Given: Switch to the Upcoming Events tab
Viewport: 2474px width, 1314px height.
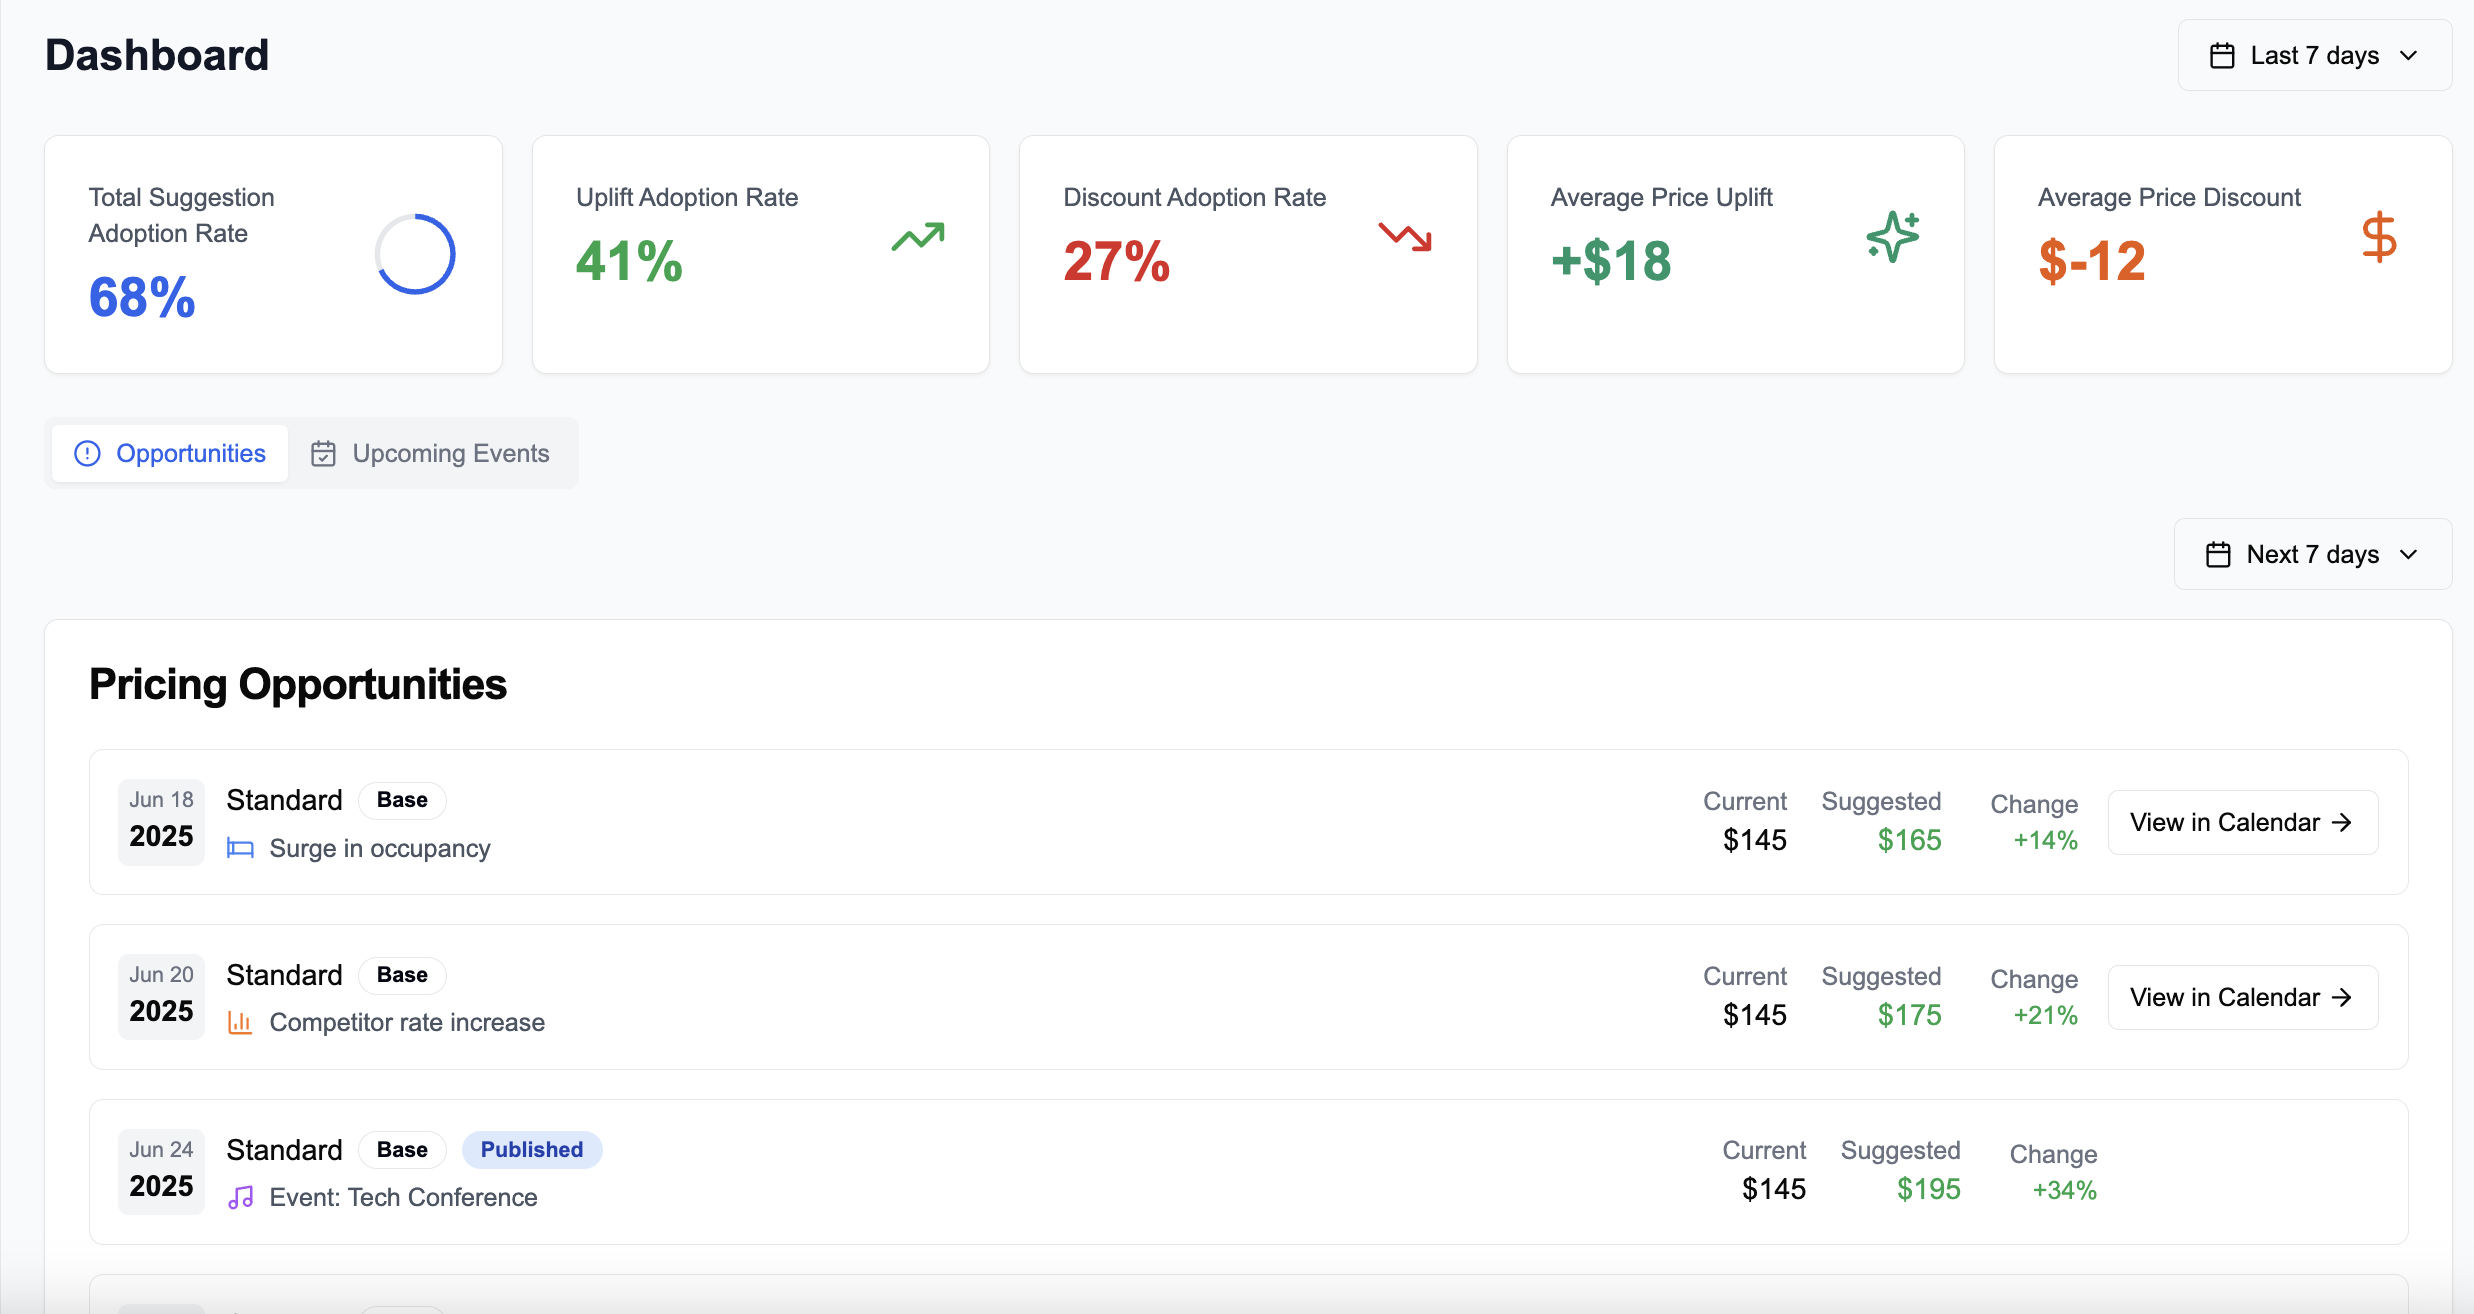Looking at the screenshot, I should coord(430,453).
